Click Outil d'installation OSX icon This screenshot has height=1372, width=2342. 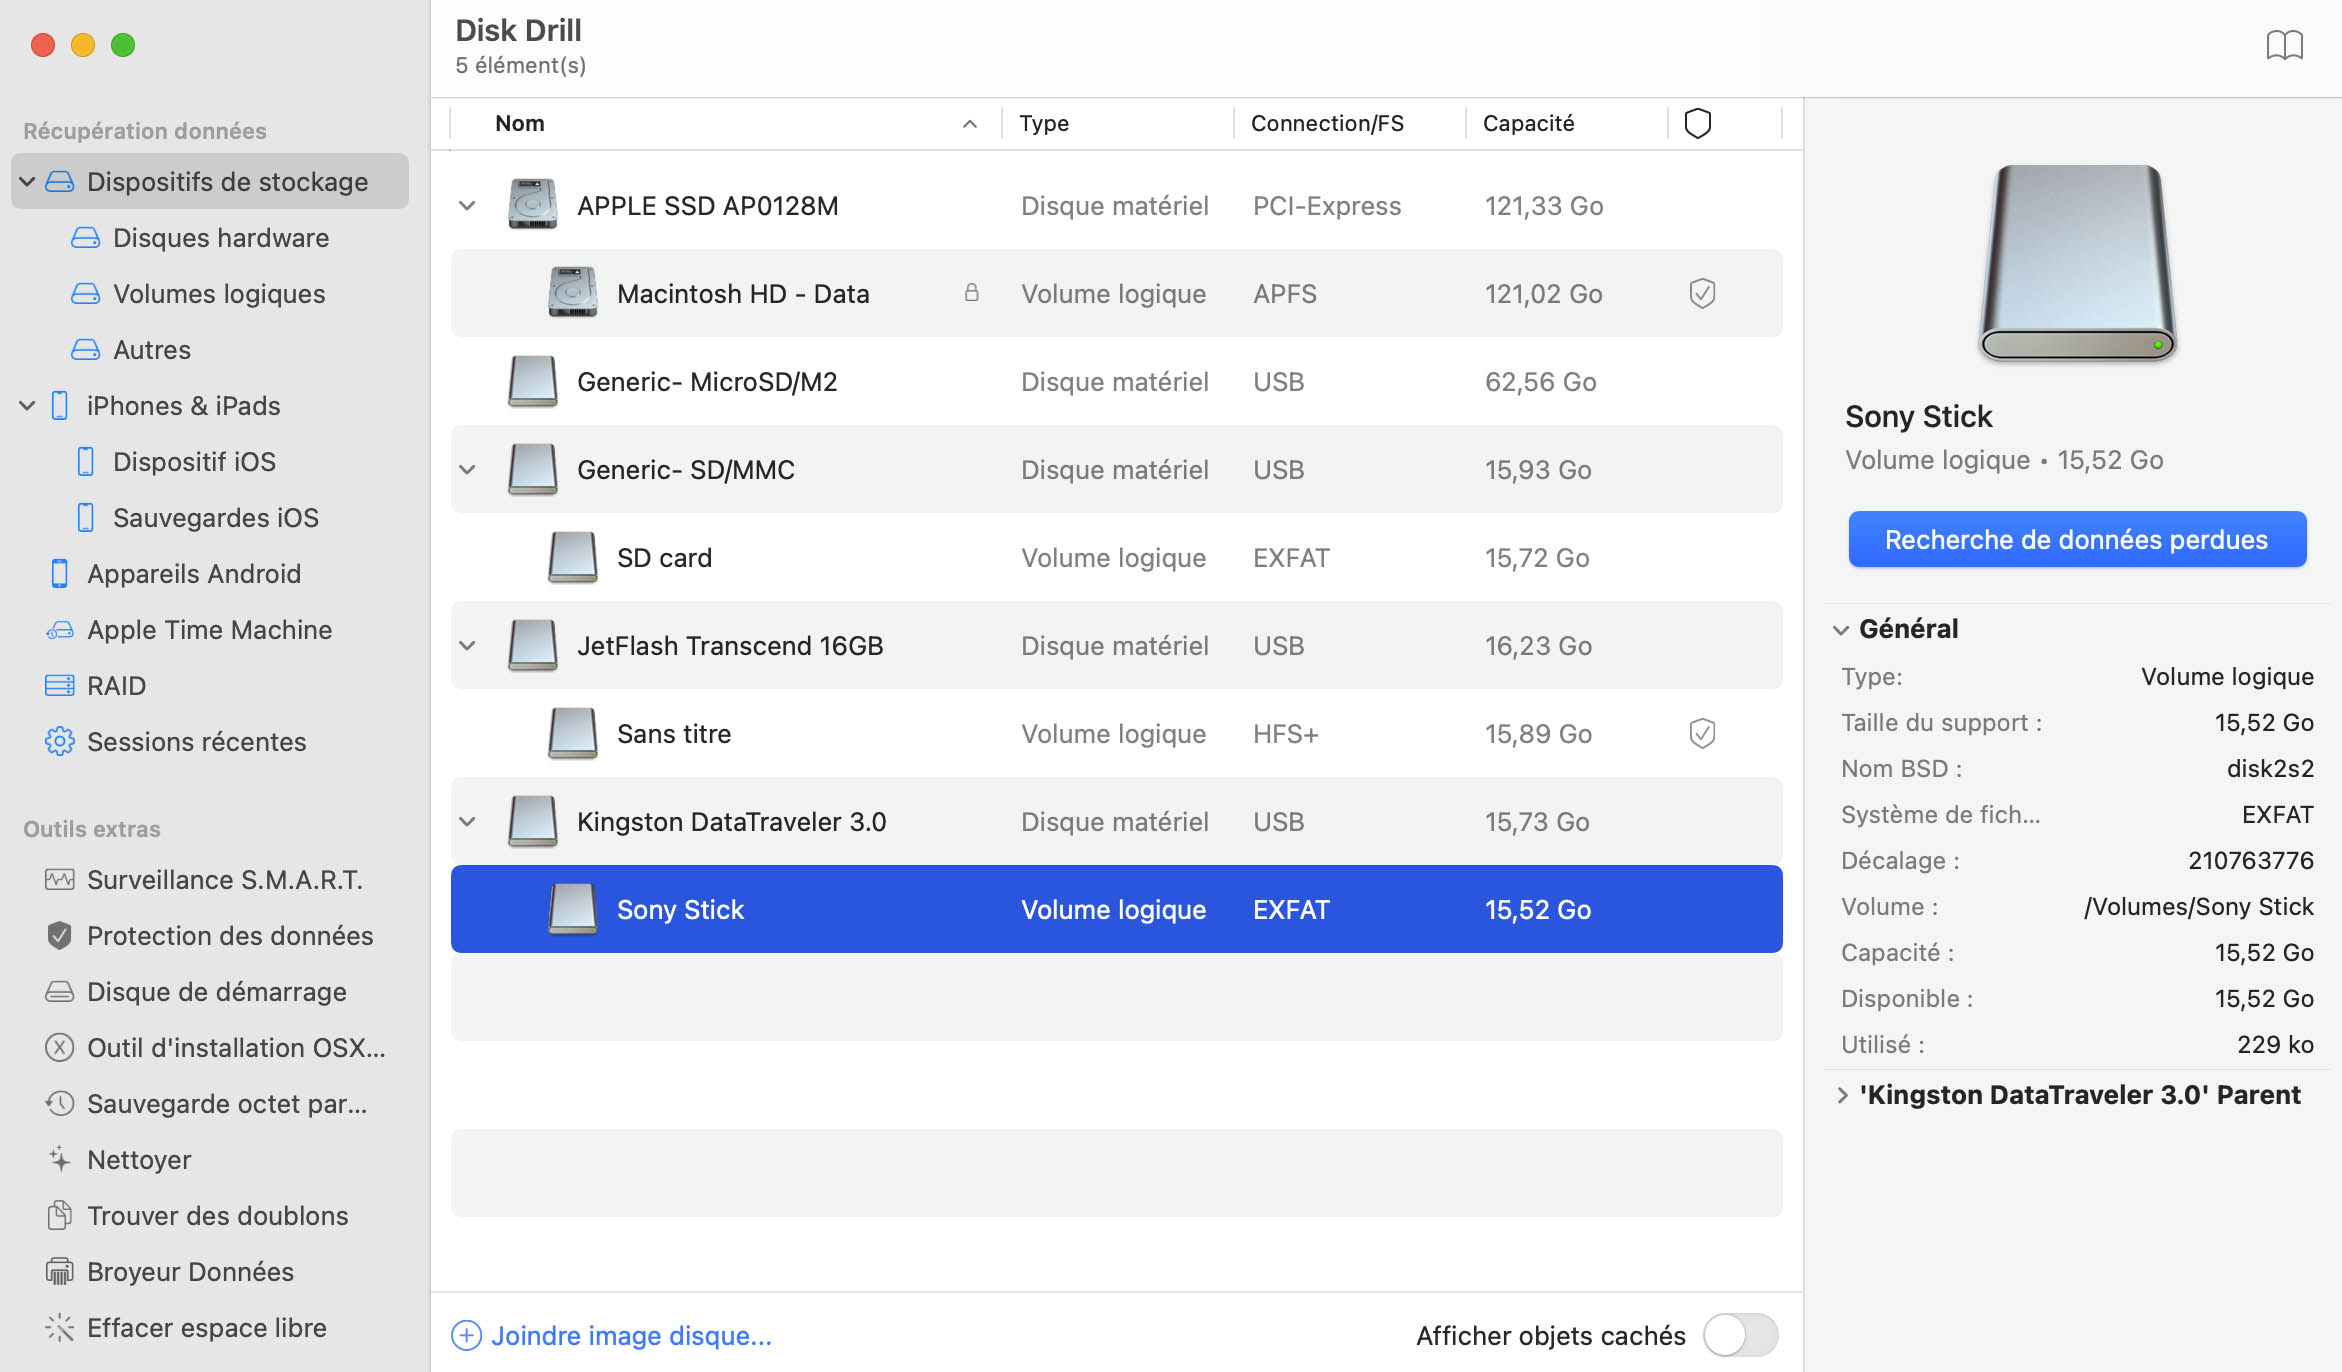(60, 1048)
